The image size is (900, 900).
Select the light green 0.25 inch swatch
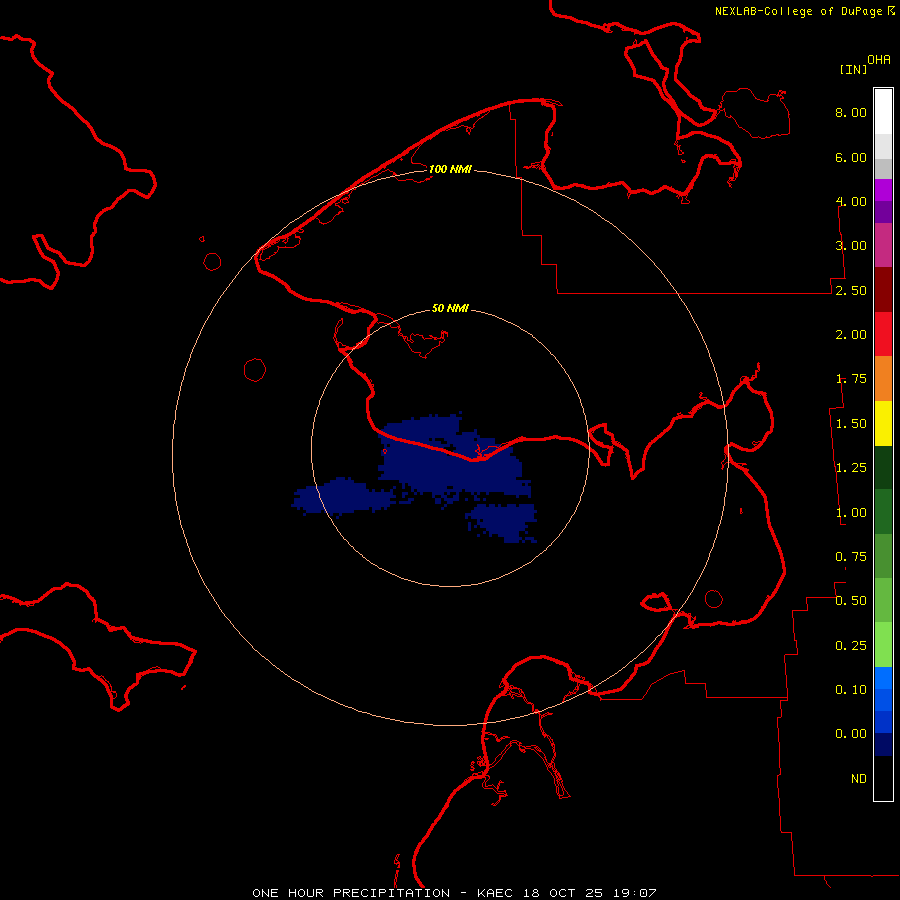(883, 645)
